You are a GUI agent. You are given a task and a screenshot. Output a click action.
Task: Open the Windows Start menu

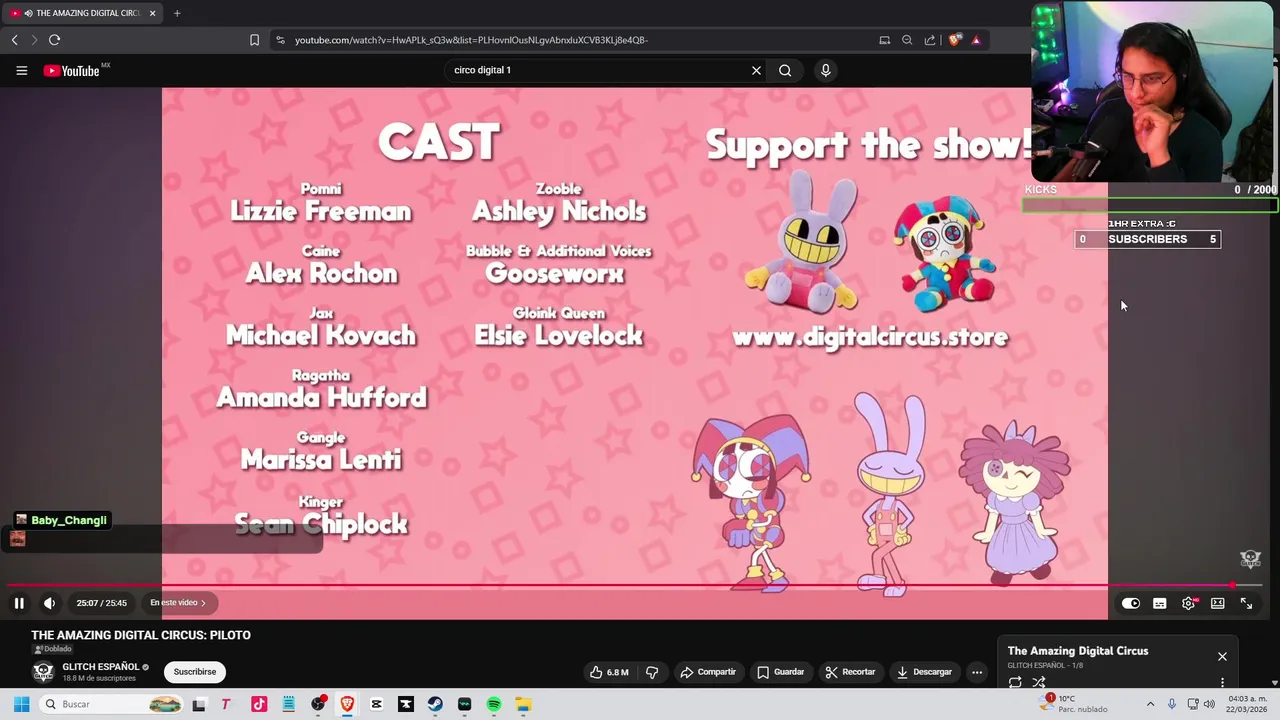(21, 704)
